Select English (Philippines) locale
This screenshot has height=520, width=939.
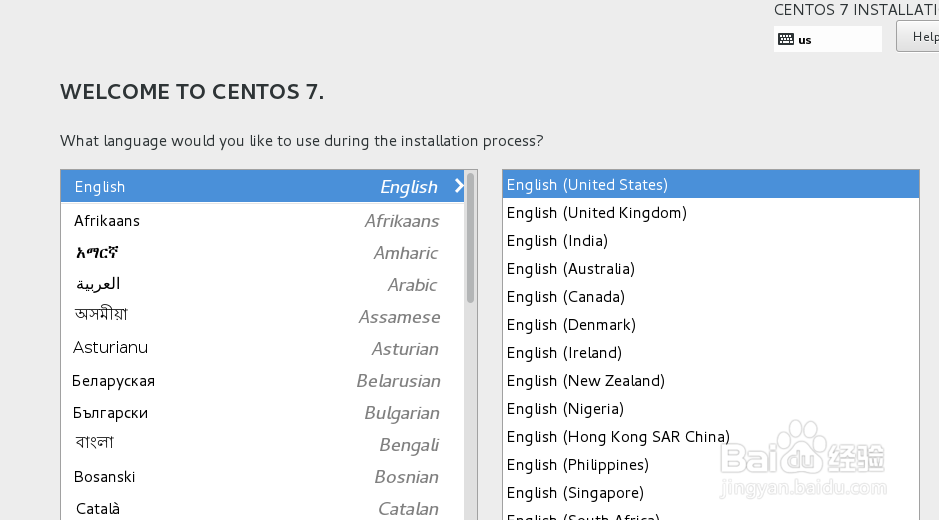(x=711, y=465)
